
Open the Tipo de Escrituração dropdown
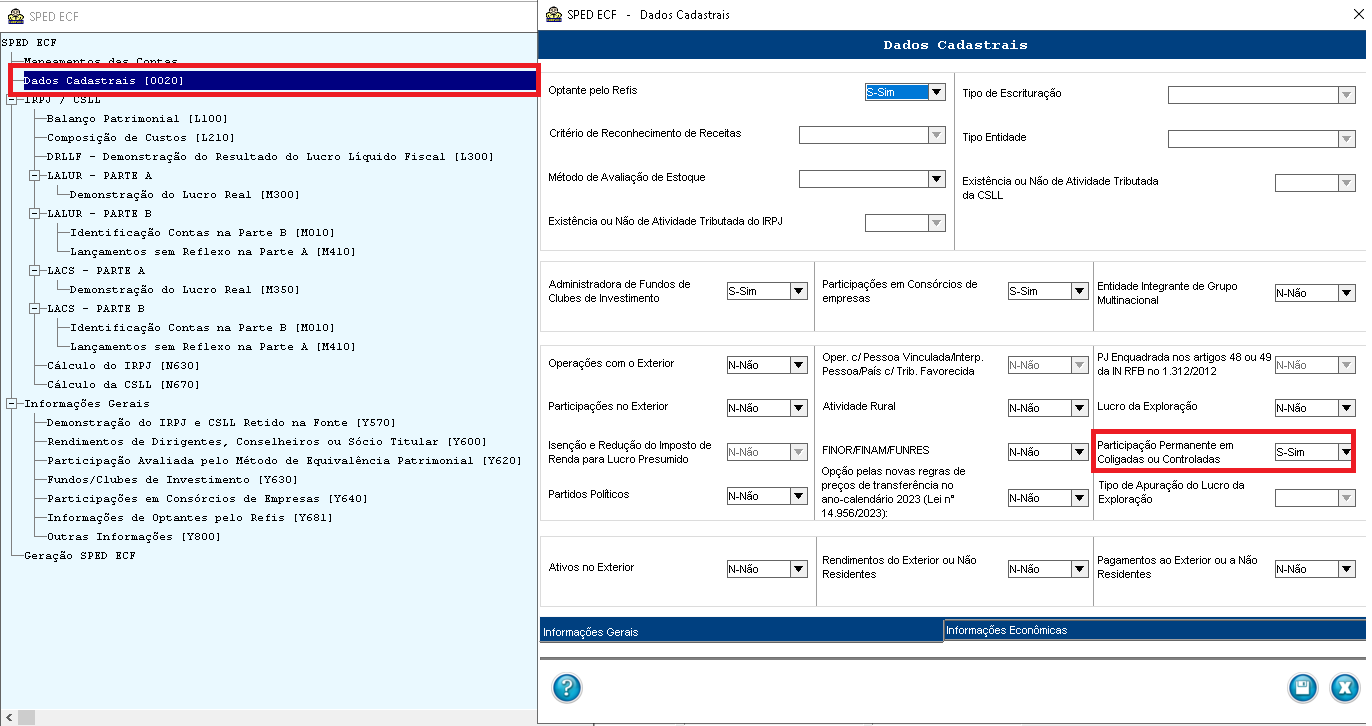(1346, 95)
